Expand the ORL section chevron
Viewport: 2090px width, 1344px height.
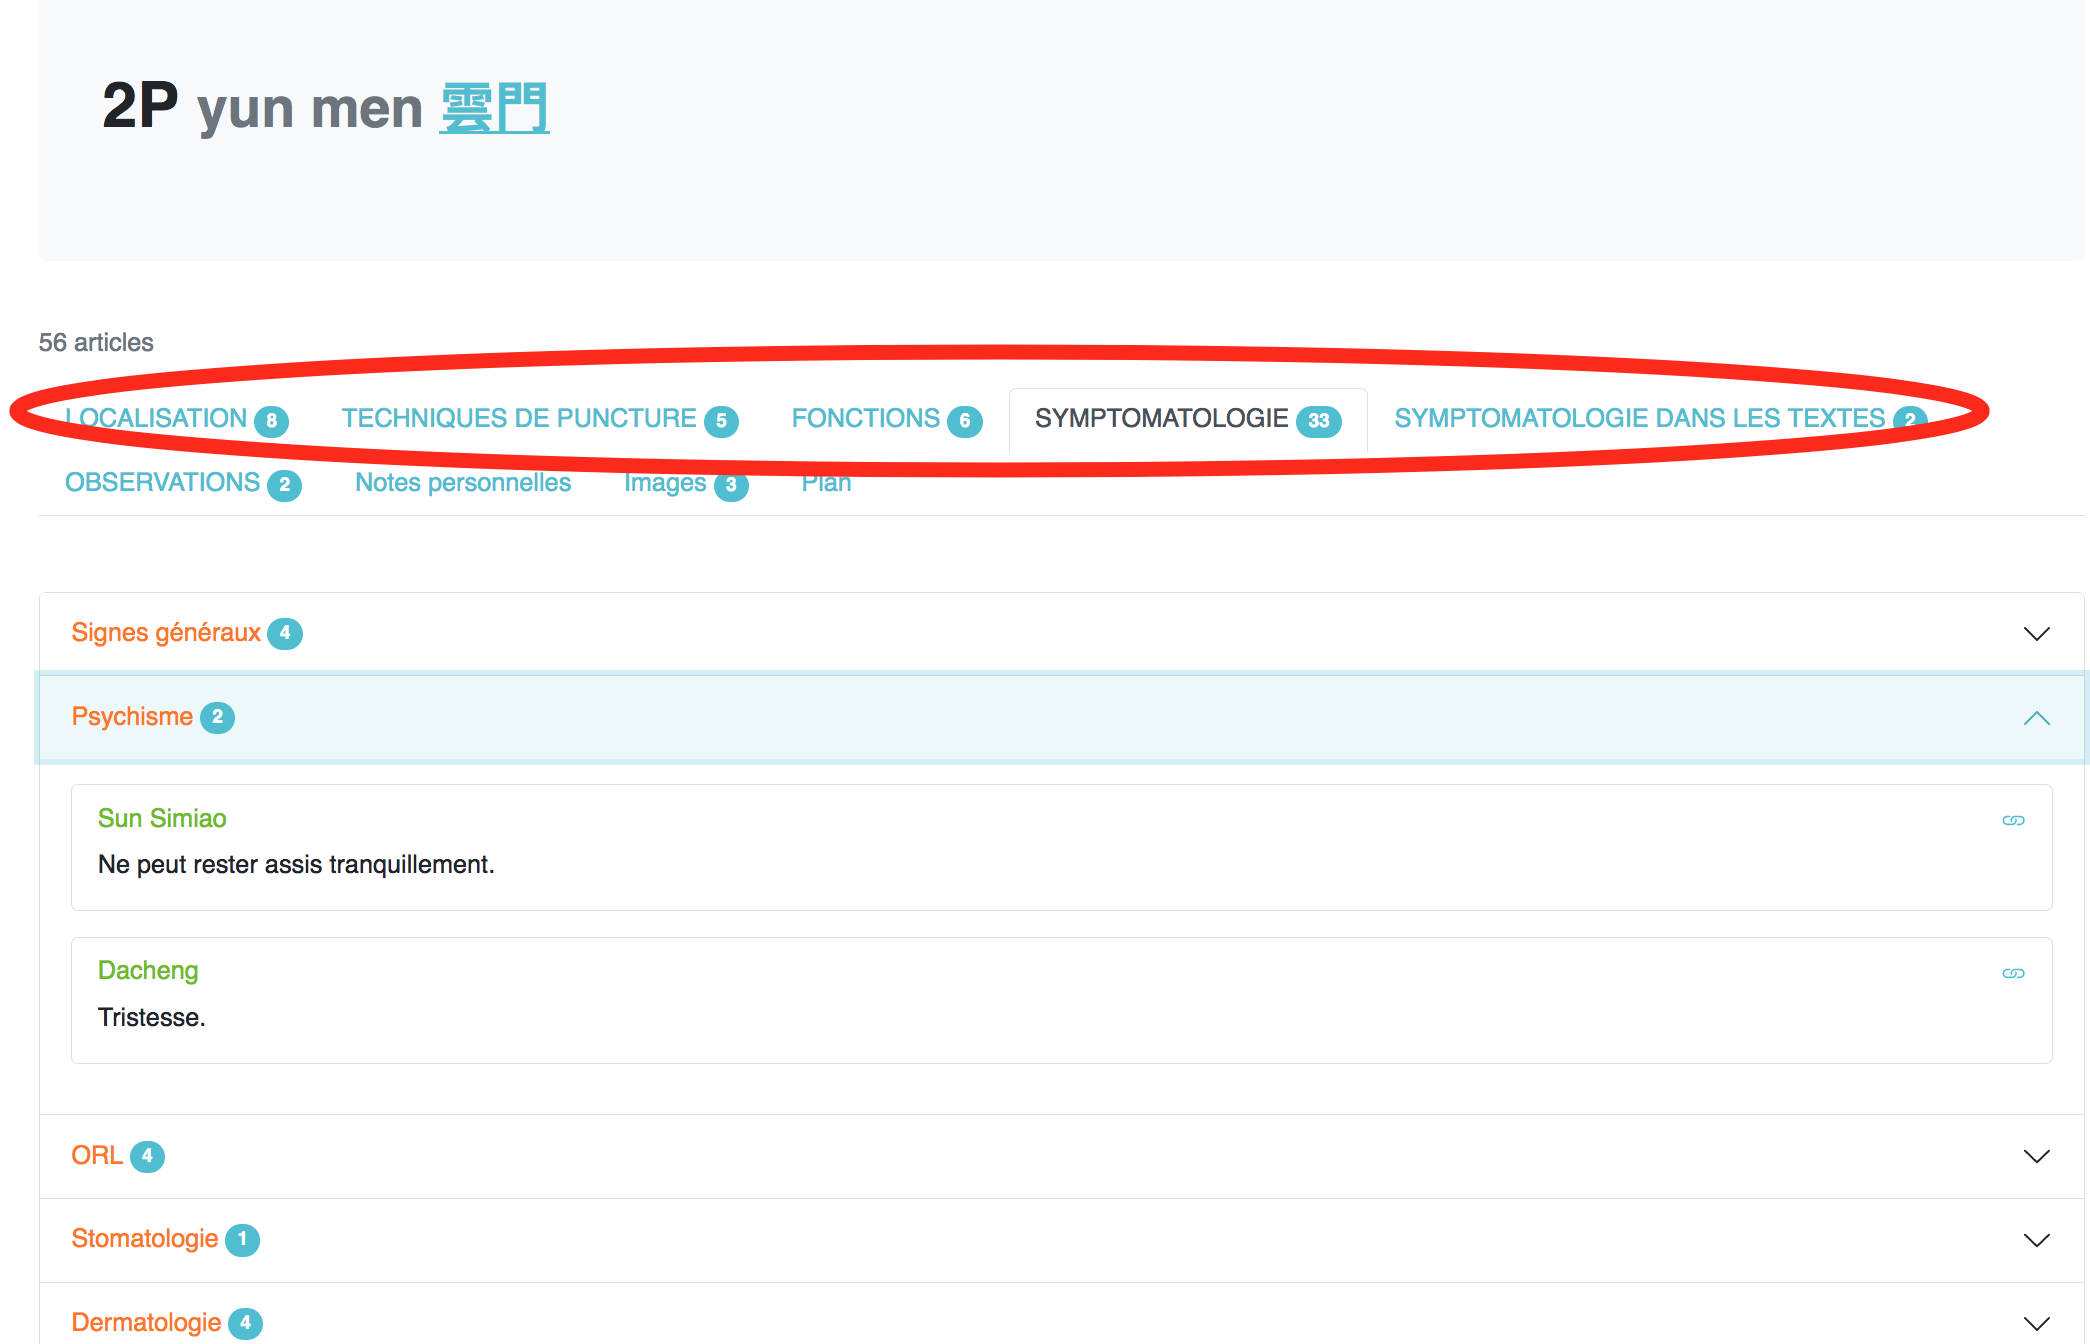tap(2036, 1156)
